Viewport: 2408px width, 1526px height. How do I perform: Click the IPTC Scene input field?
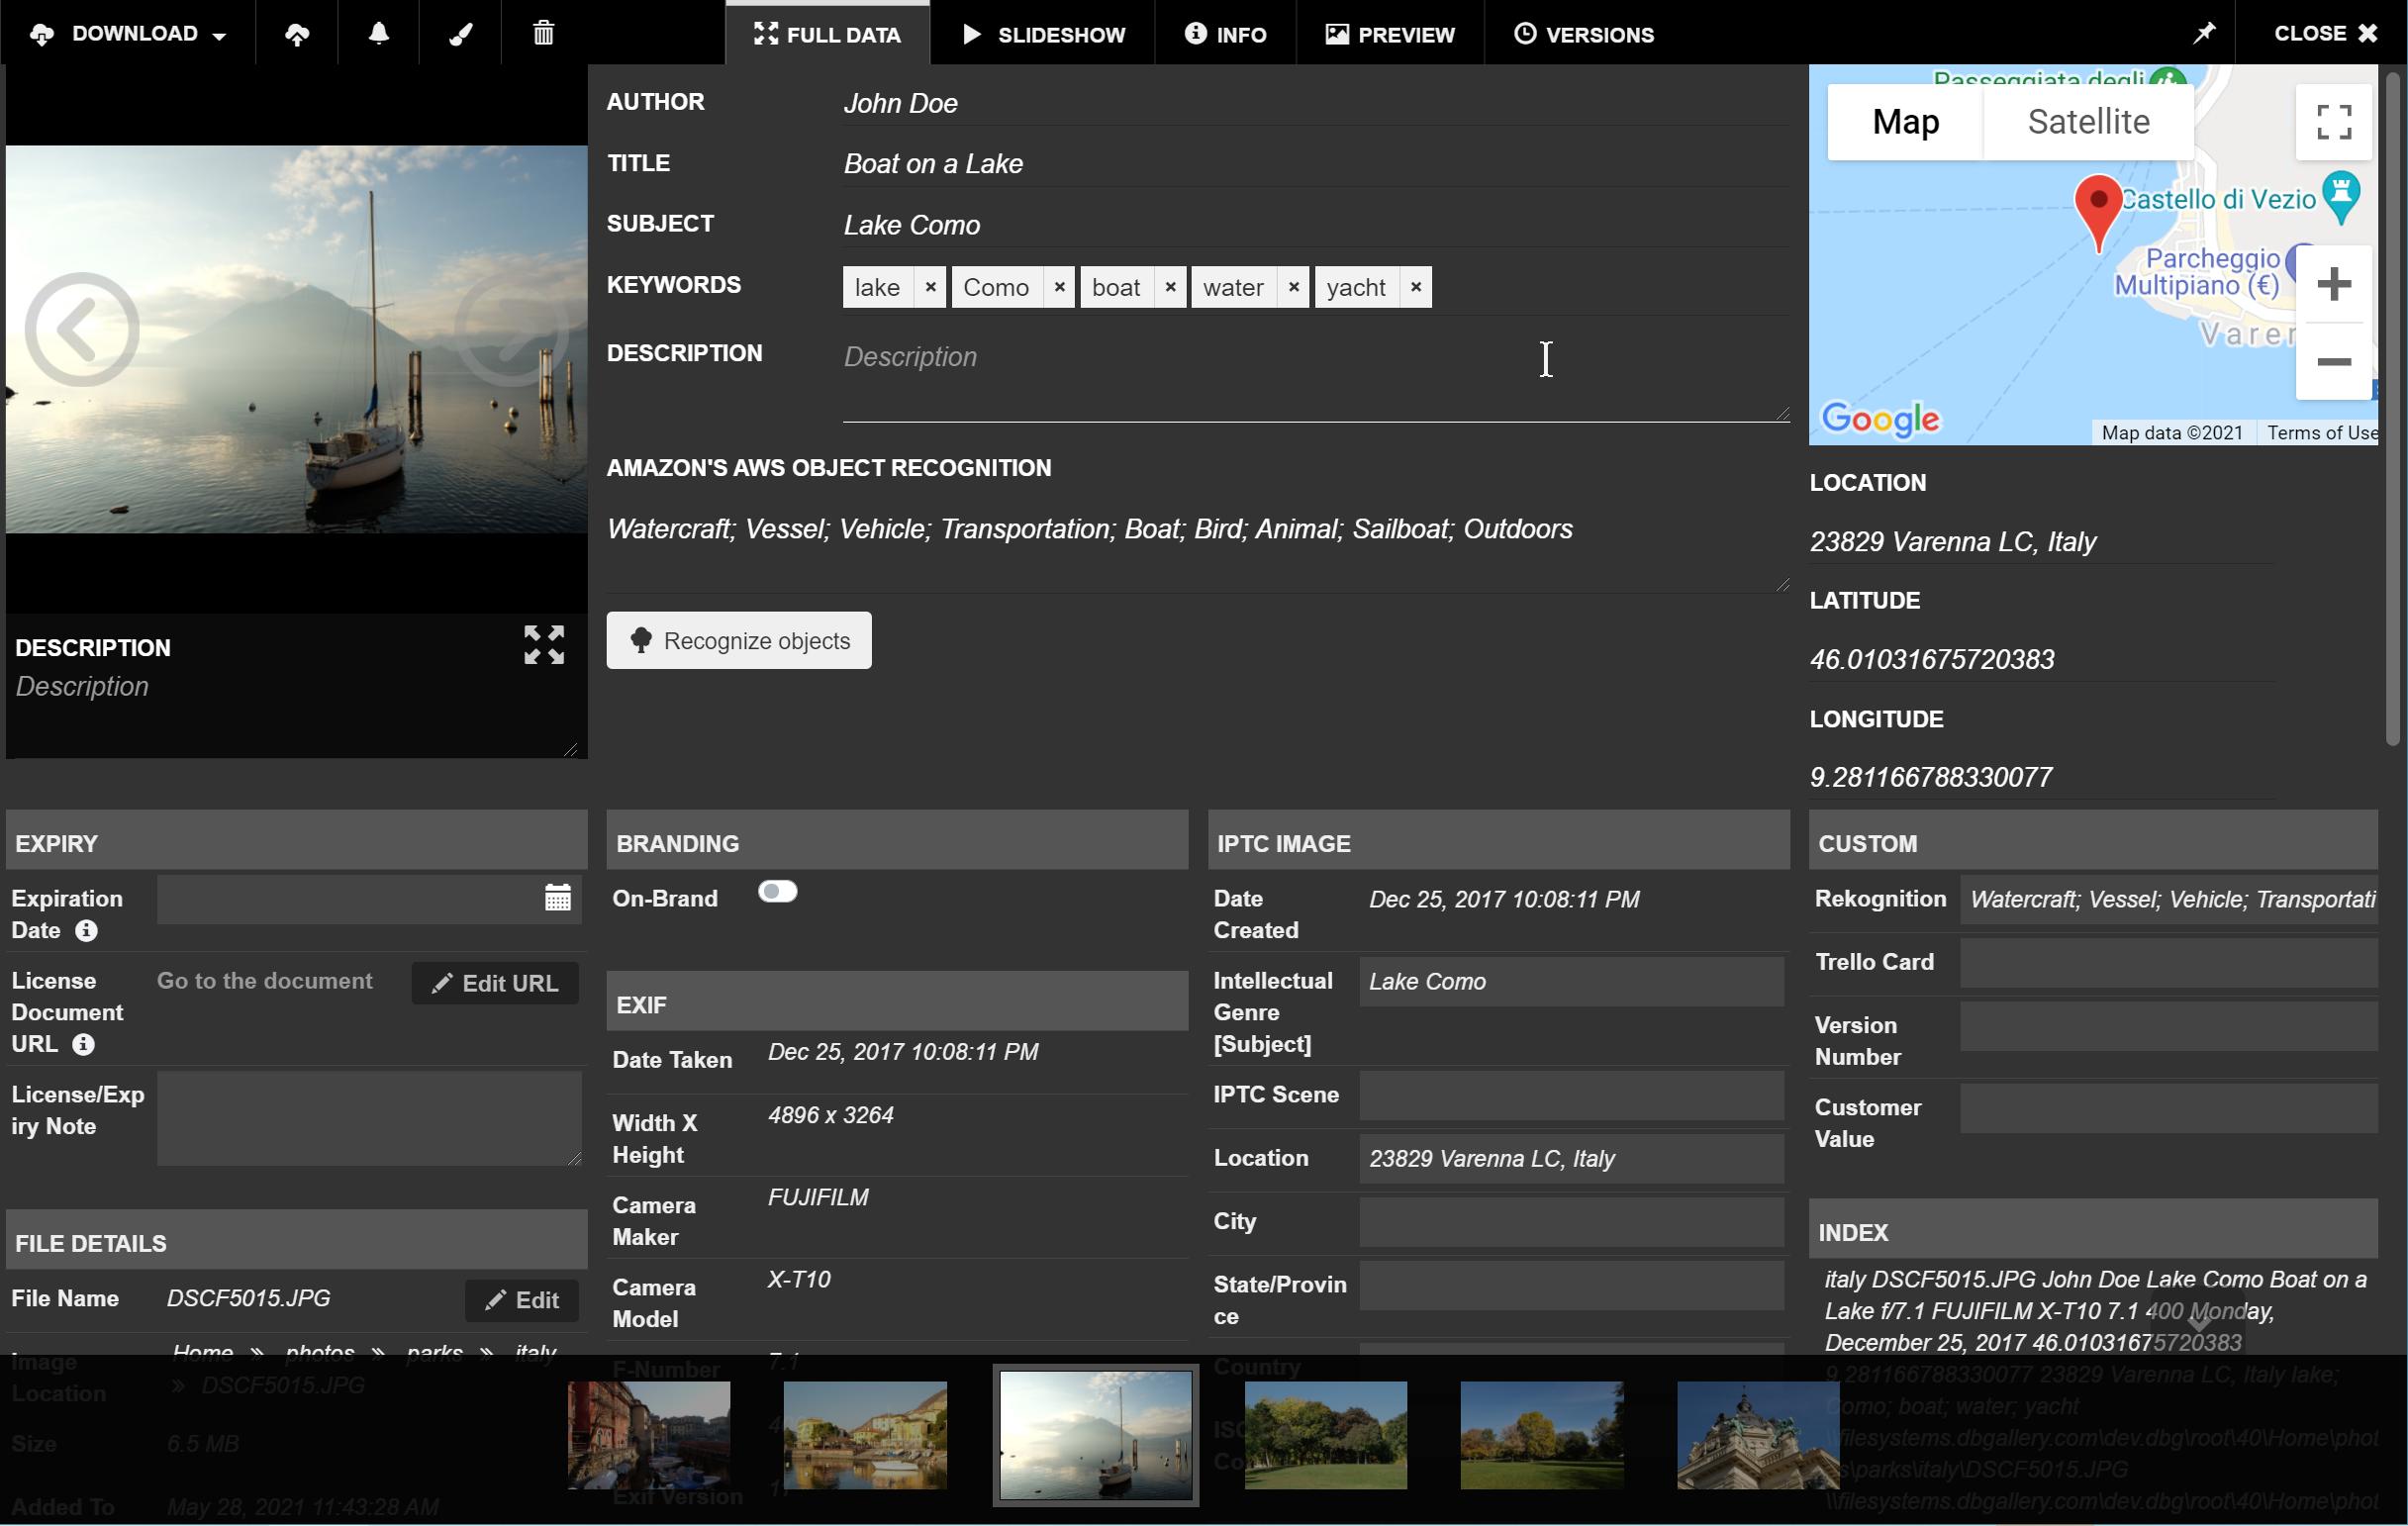coord(1571,1095)
